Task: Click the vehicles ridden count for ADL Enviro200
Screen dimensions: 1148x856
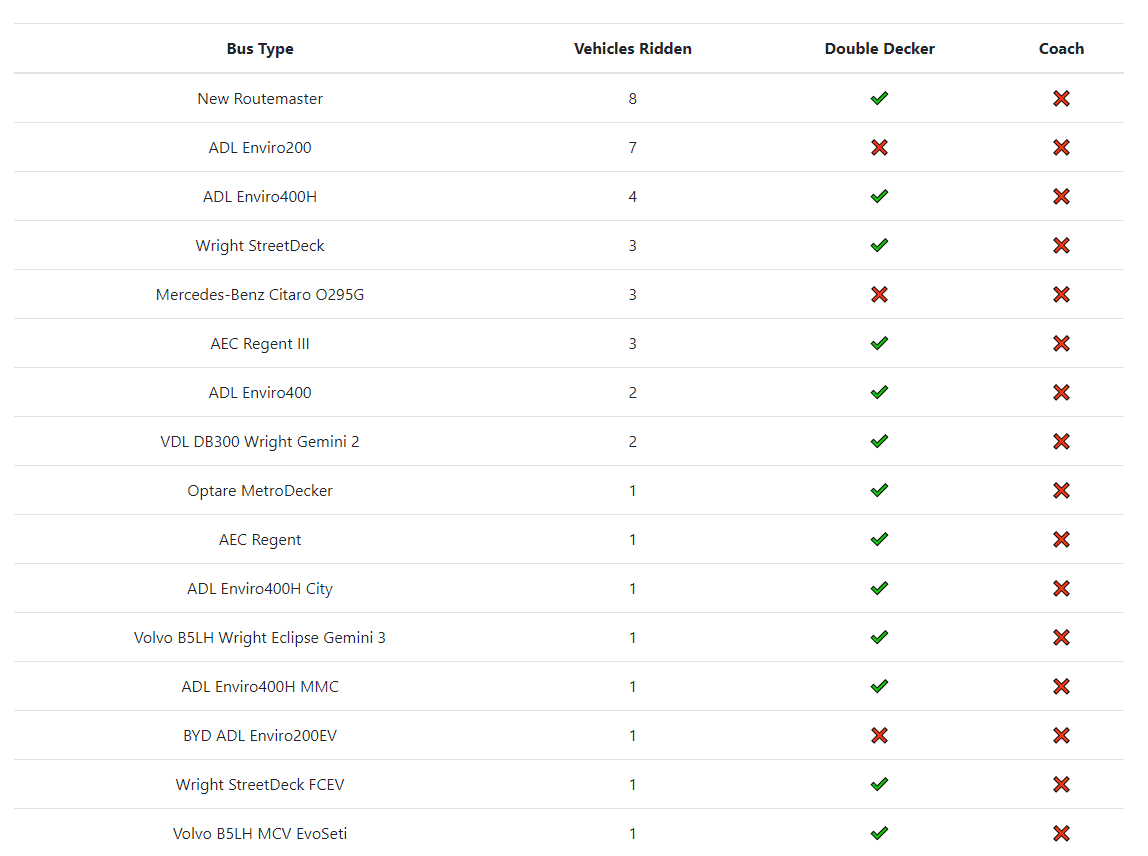Action: point(632,147)
